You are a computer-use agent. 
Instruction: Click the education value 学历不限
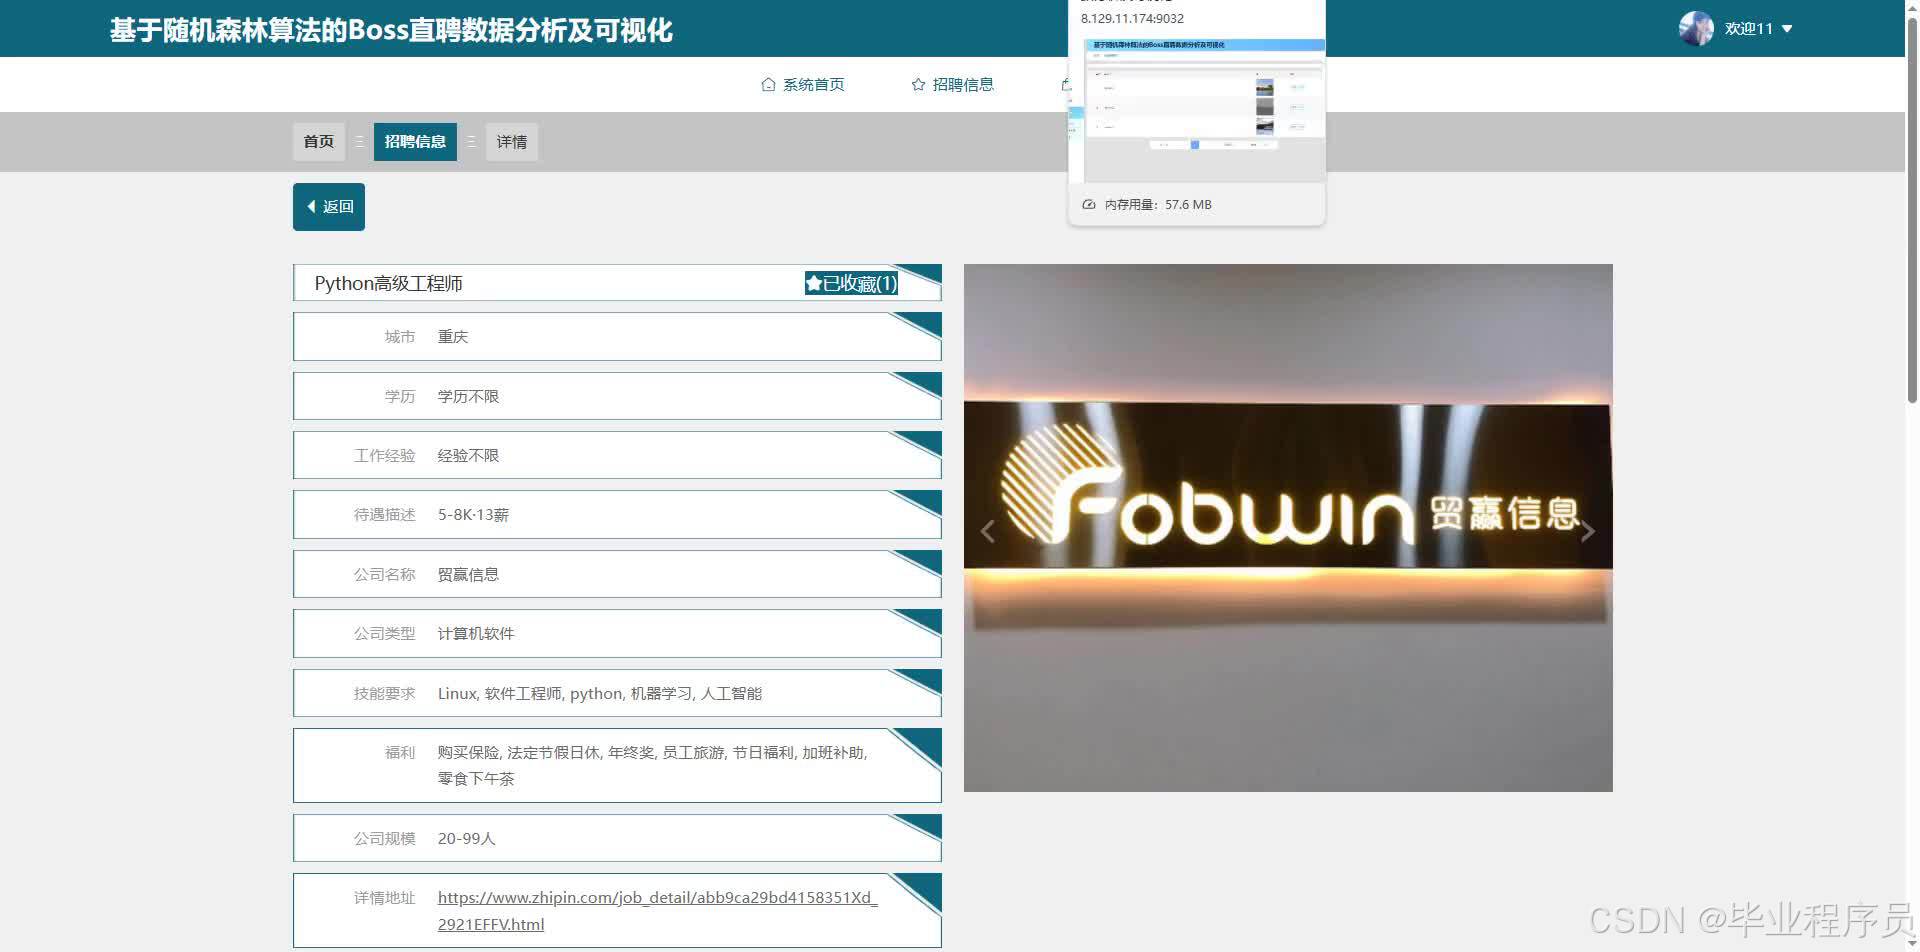click(x=468, y=397)
